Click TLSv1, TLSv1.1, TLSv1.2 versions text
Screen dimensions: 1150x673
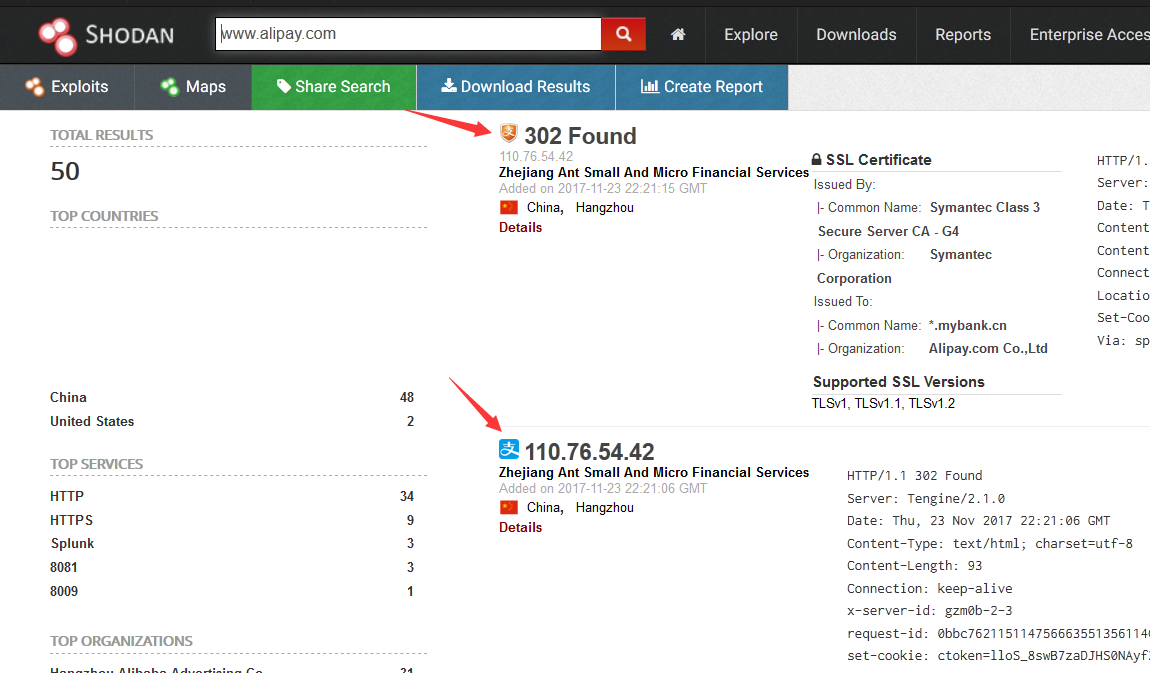click(883, 403)
